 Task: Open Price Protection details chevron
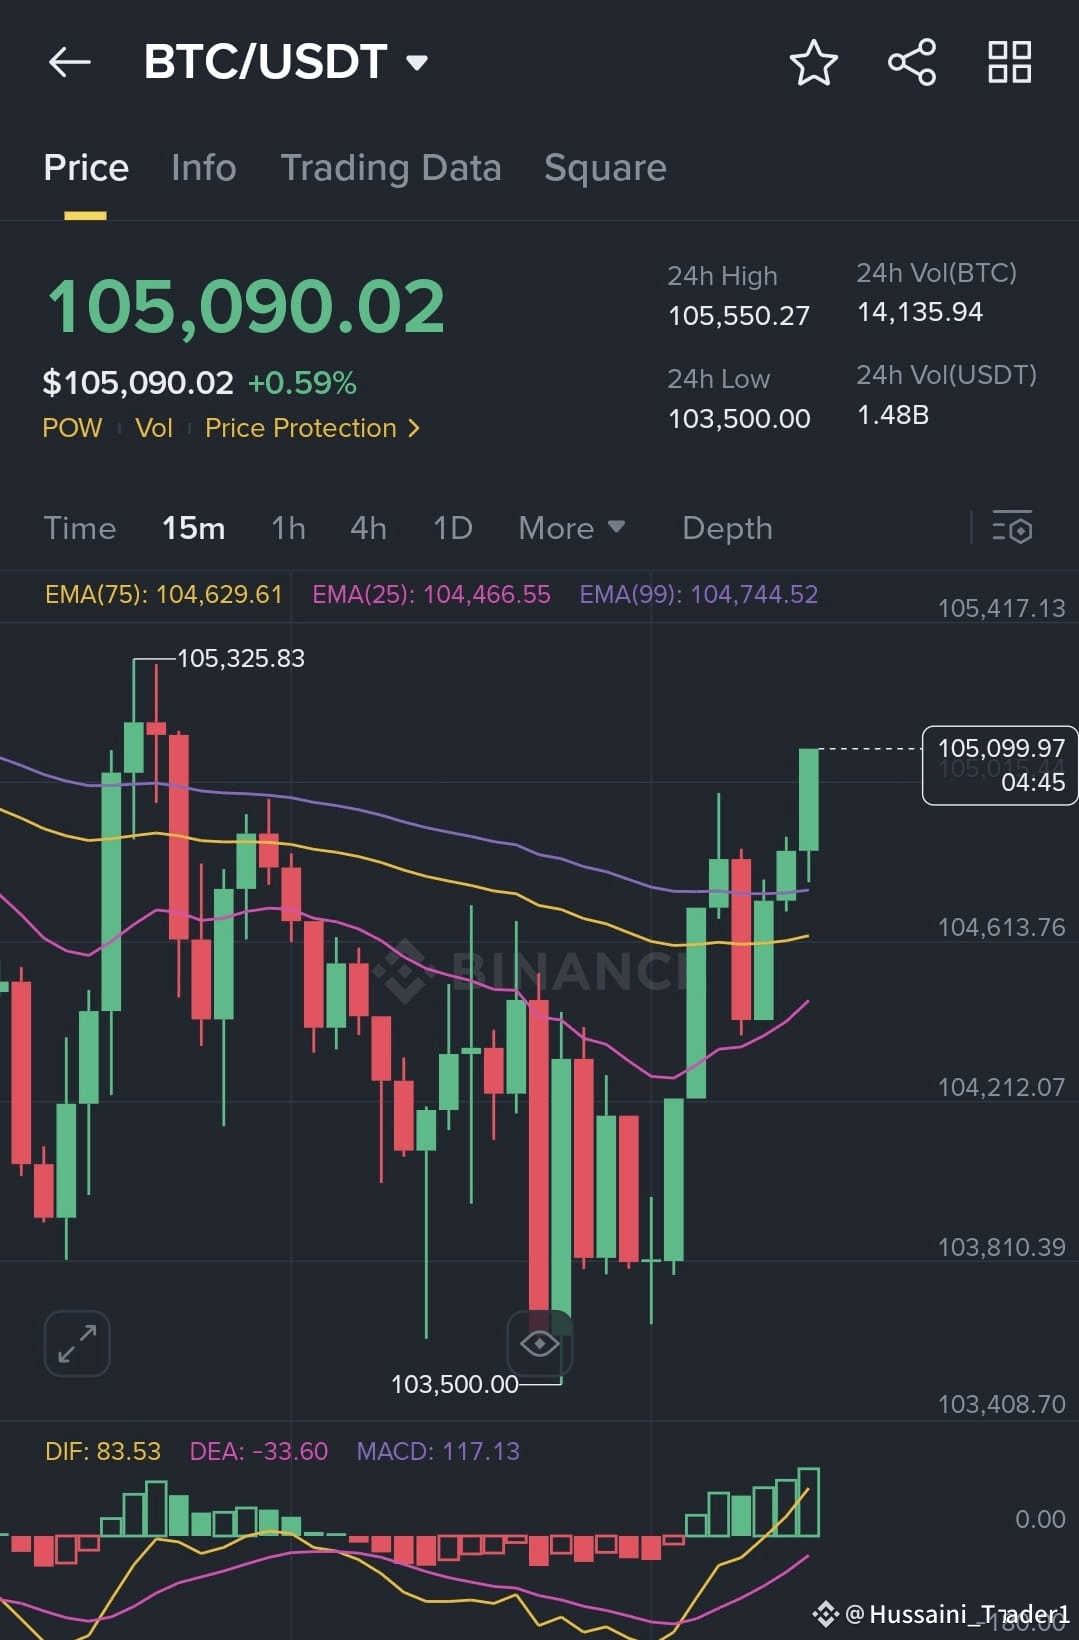[414, 428]
